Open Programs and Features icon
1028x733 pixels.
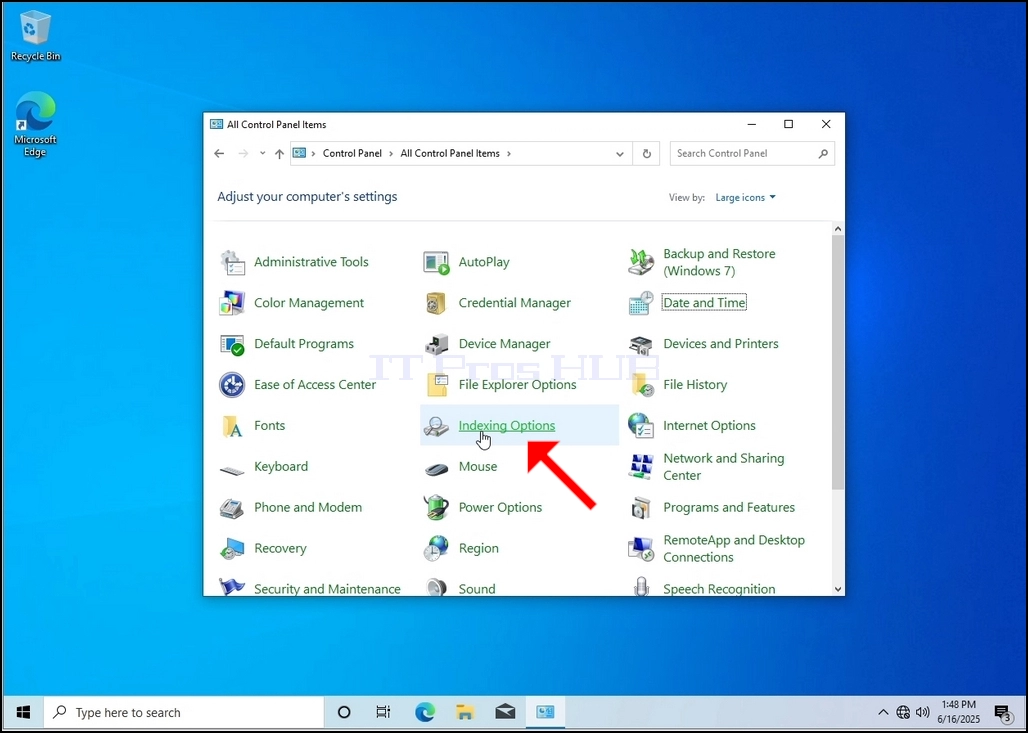(x=641, y=508)
